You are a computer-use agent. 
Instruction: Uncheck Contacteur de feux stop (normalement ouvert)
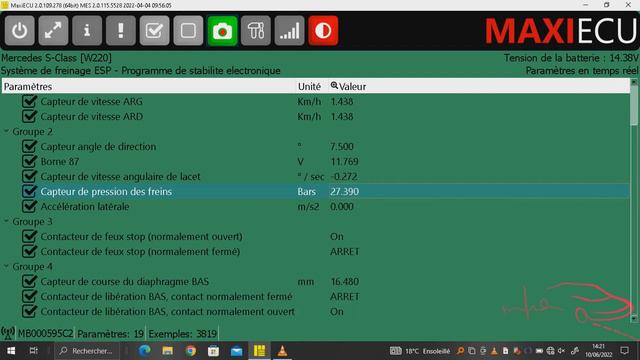(x=29, y=236)
